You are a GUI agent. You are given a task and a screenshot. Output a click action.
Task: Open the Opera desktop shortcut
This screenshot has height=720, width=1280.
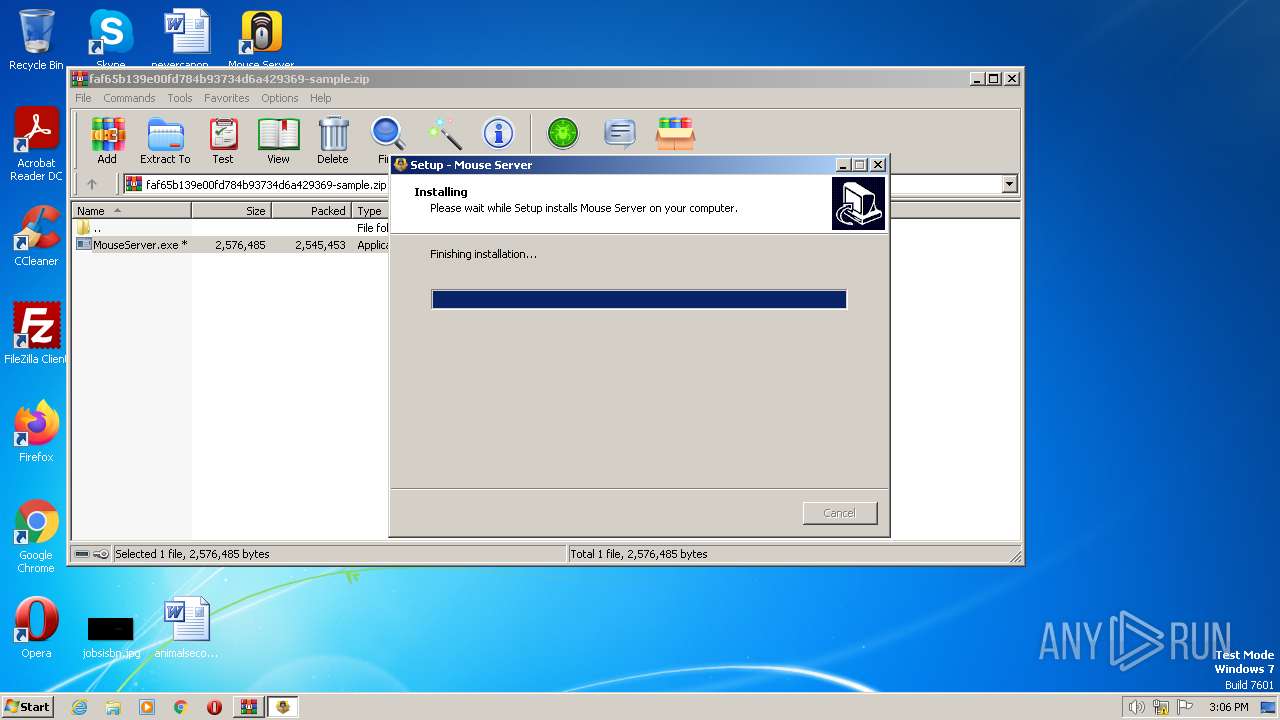[36, 628]
